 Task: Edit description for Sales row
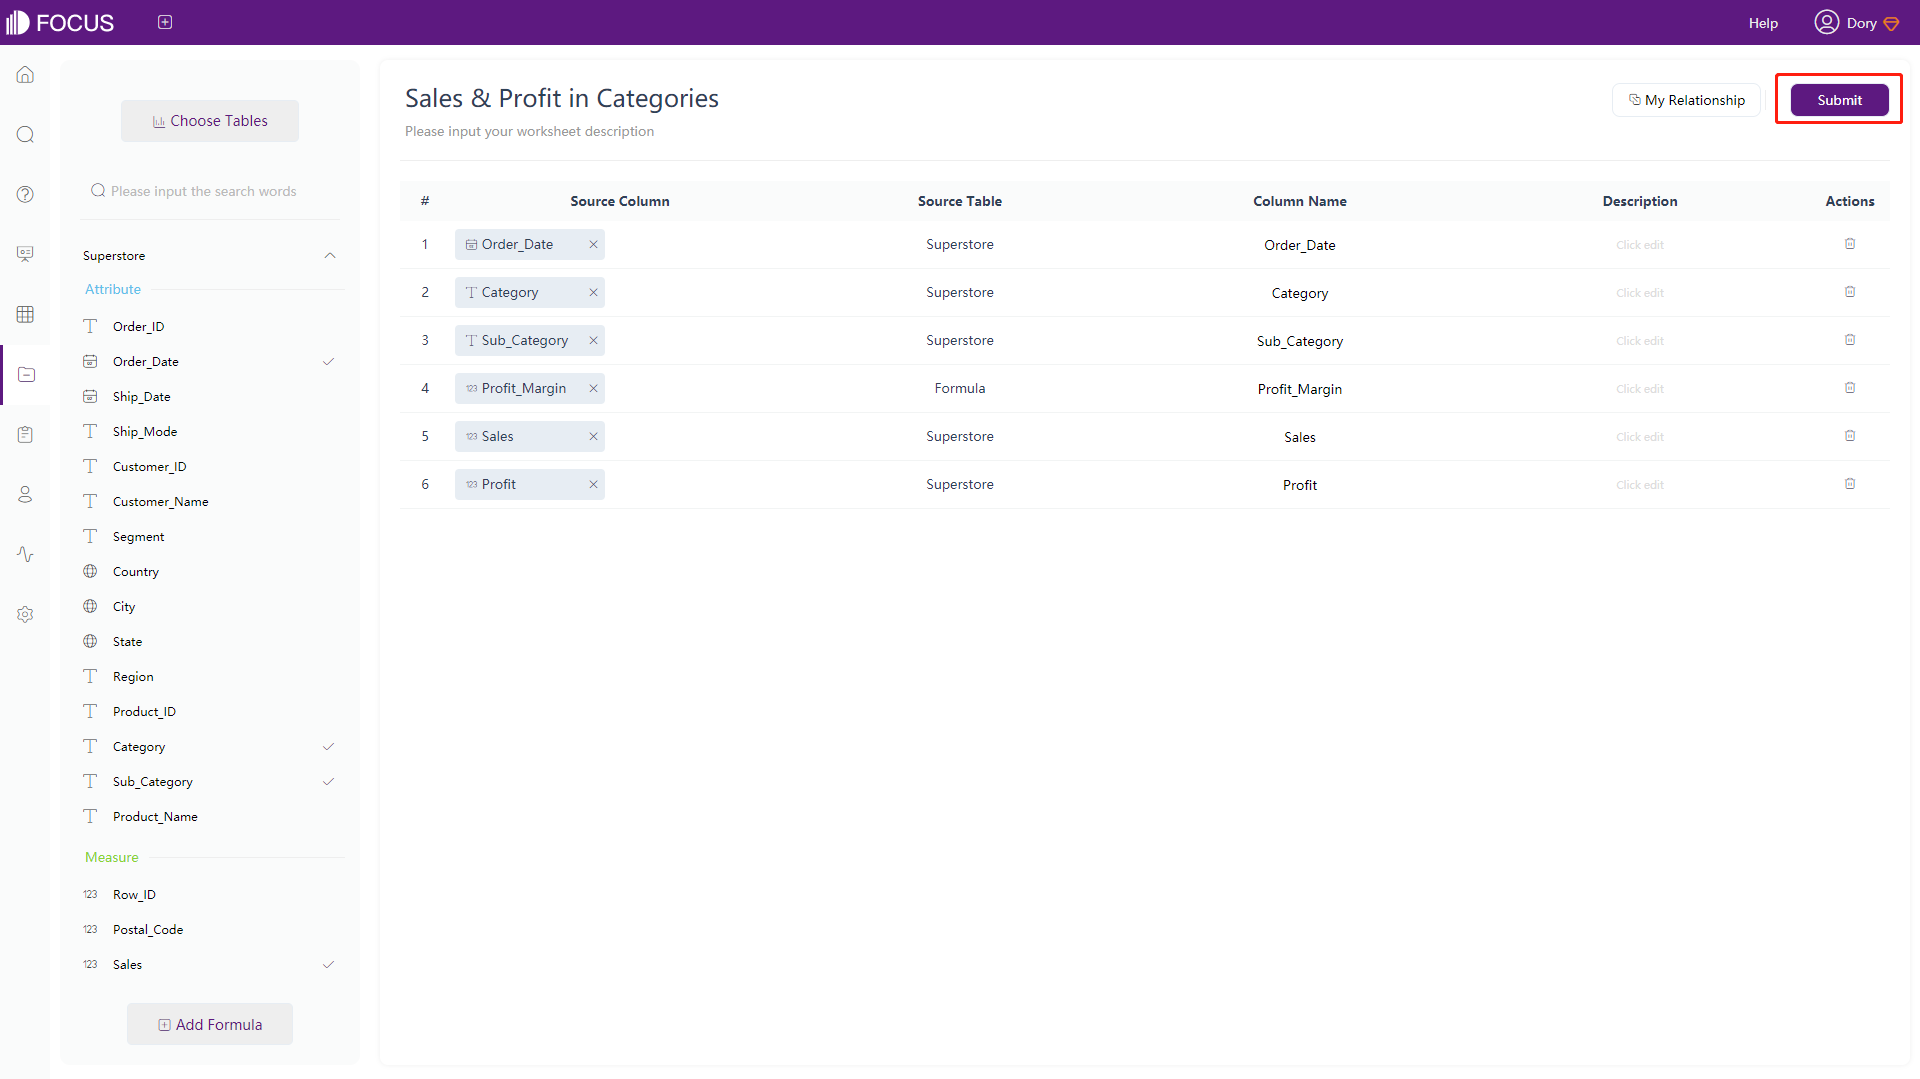(1640, 437)
